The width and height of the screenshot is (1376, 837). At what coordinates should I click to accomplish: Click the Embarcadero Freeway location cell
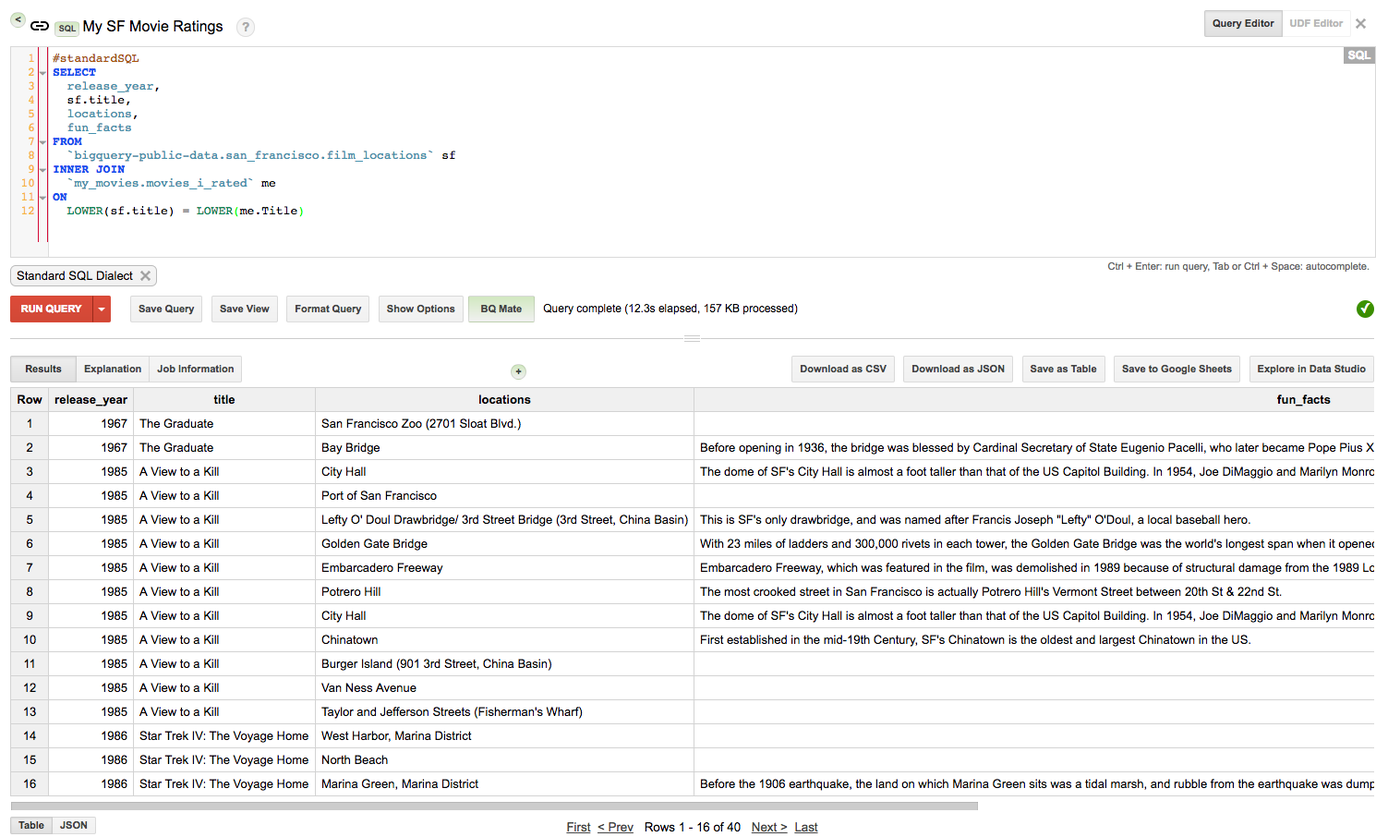[x=504, y=568]
